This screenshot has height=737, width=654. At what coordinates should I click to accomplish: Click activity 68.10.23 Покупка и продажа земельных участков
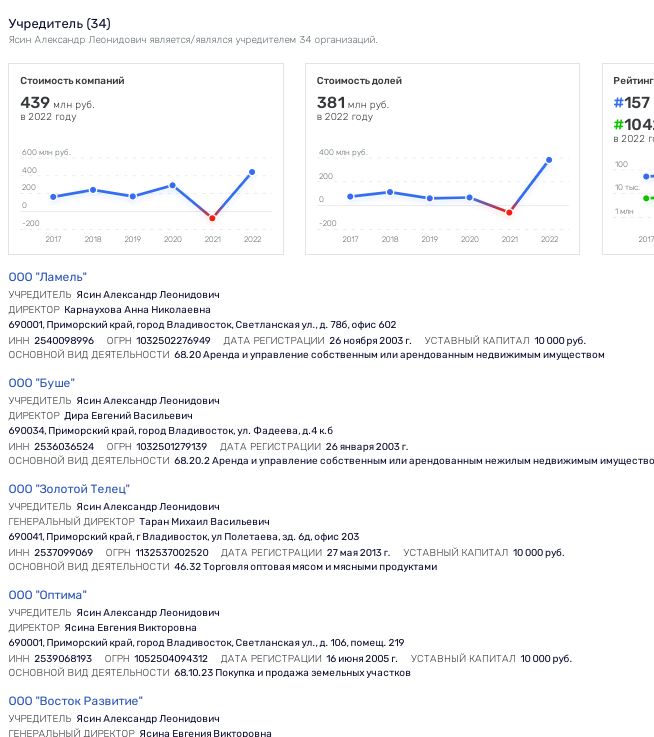tap(292, 673)
